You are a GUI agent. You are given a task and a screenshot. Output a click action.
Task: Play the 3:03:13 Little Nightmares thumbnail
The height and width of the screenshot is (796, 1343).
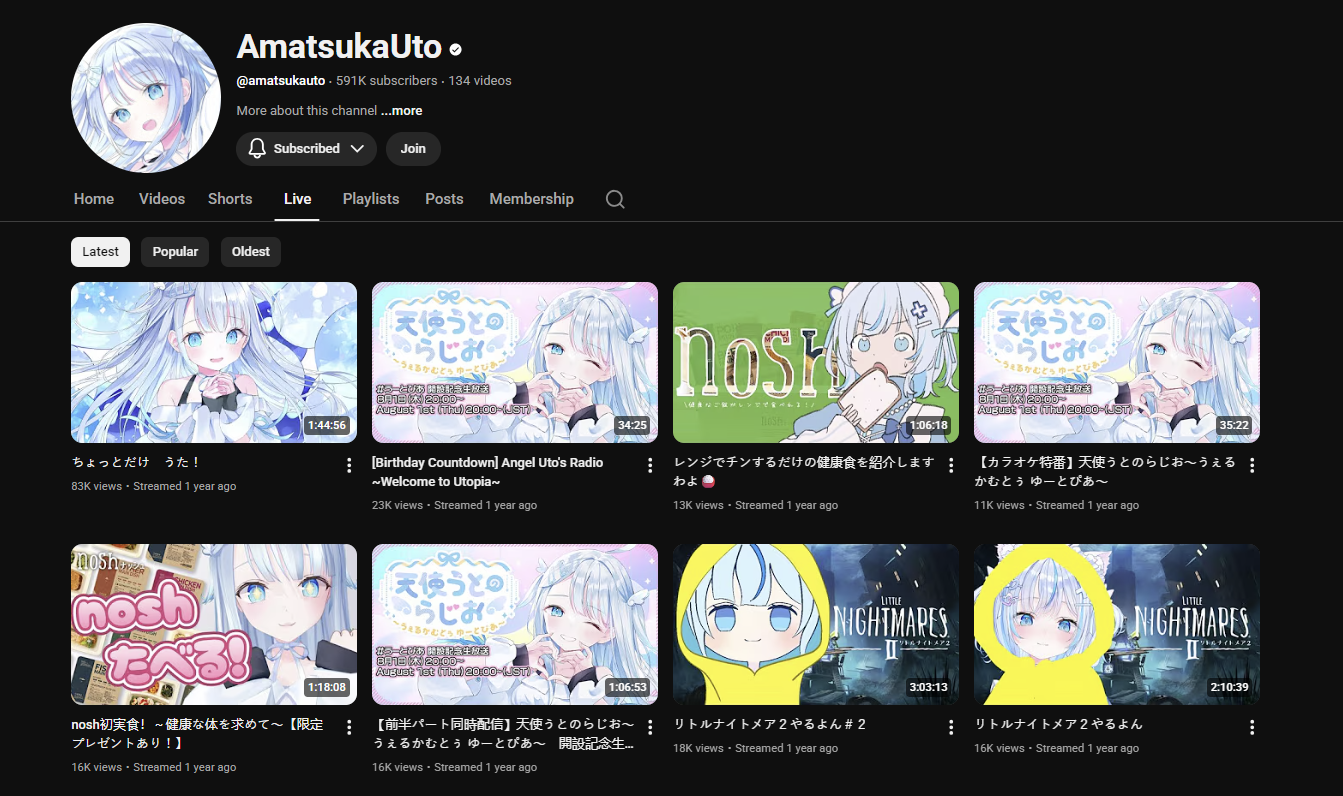tap(816, 624)
